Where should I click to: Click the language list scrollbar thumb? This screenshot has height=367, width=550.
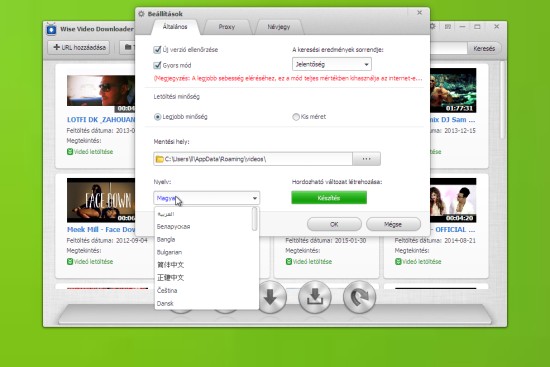tap(255, 219)
